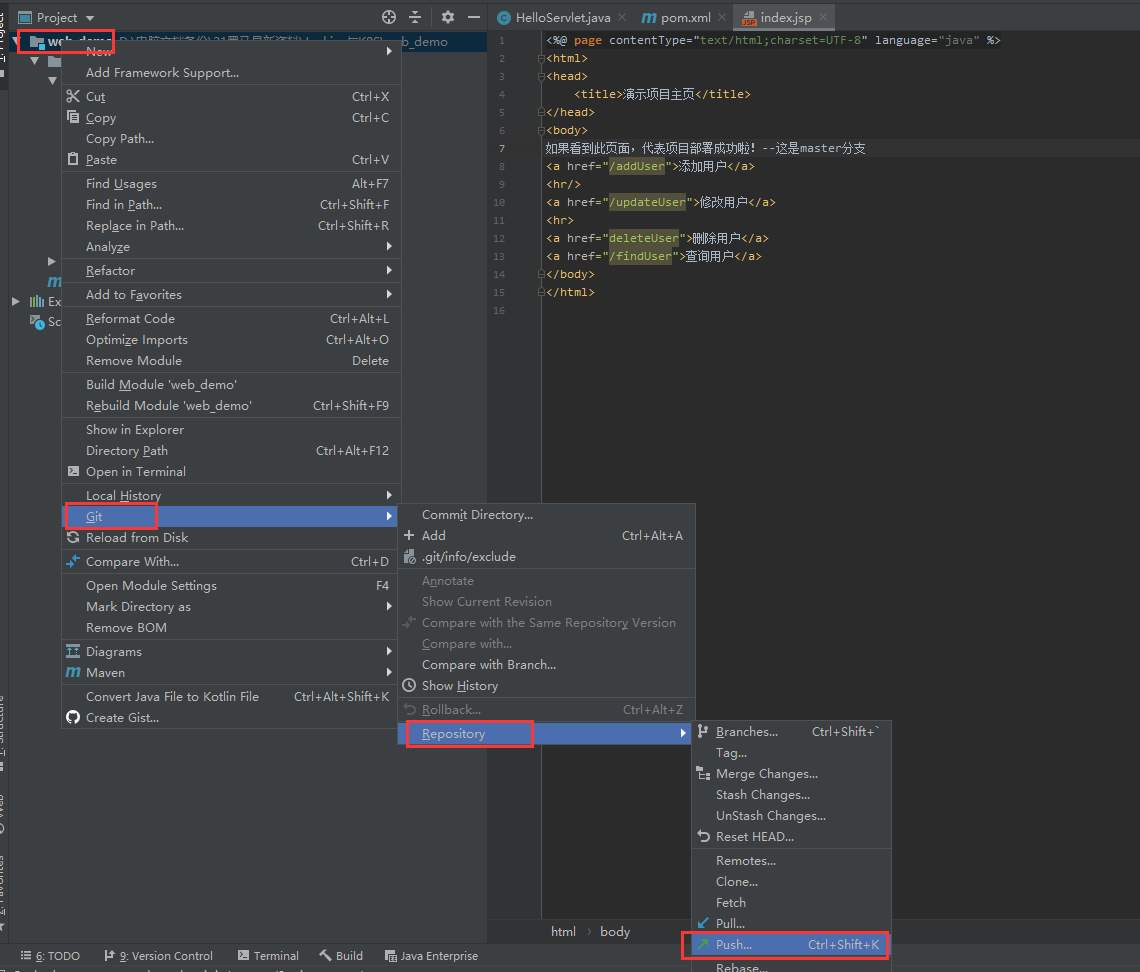Choose Commit Directory... in Git submenu
Image resolution: width=1140 pixels, height=972 pixels.
546,514
